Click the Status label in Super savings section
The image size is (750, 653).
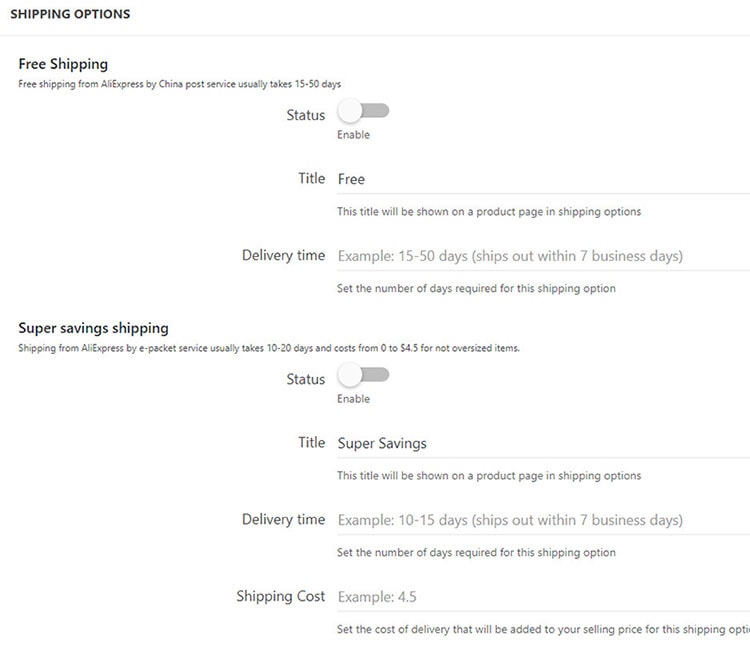coord(305,379)
